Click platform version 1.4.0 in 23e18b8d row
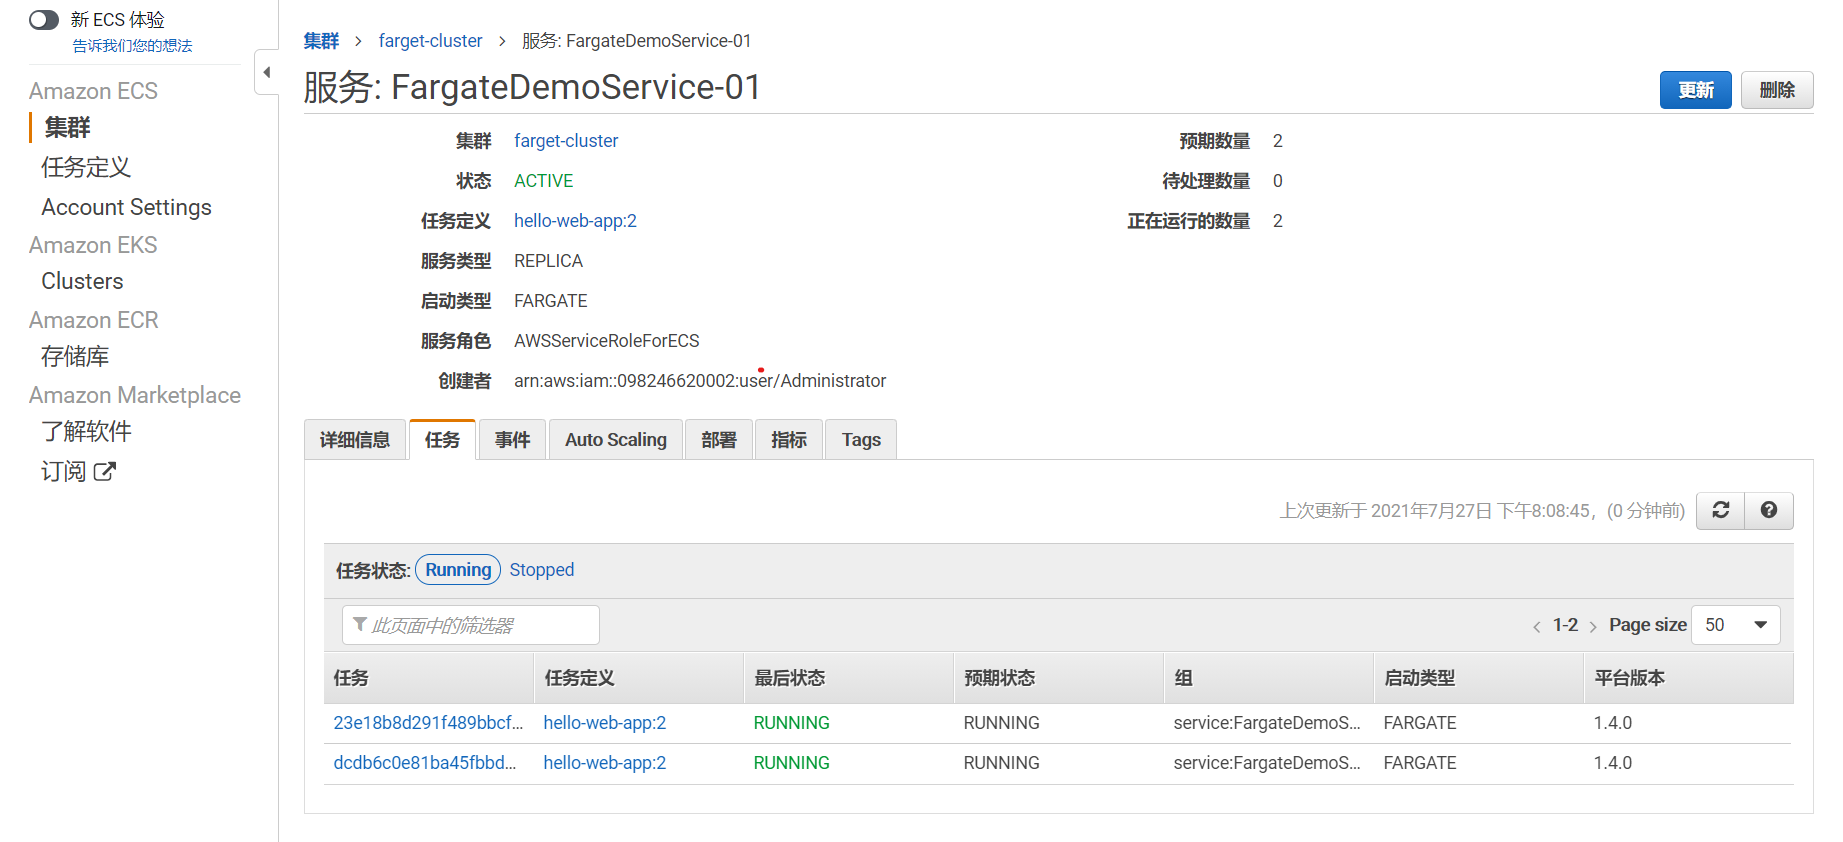 point(1612,723)
